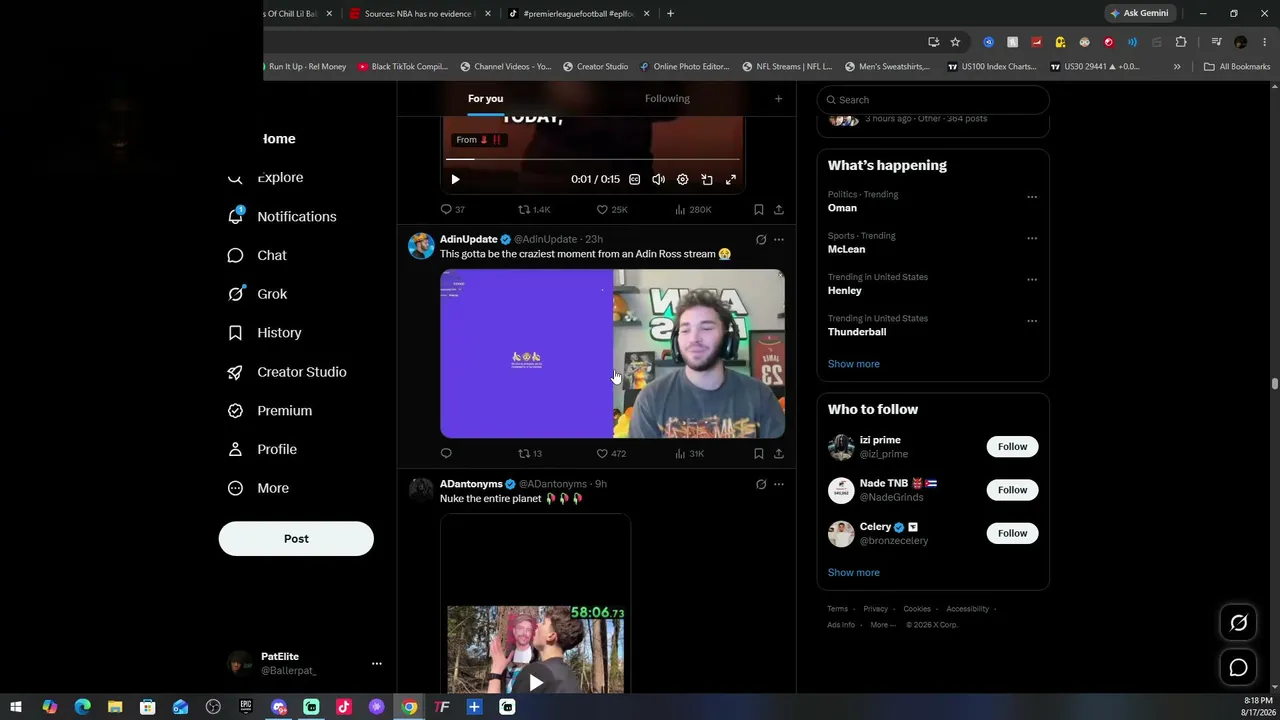Image resolution: width=1280 pixels, height=720 pixels.
Task: Open Epic Games from the taskbar
Action: 246,707
